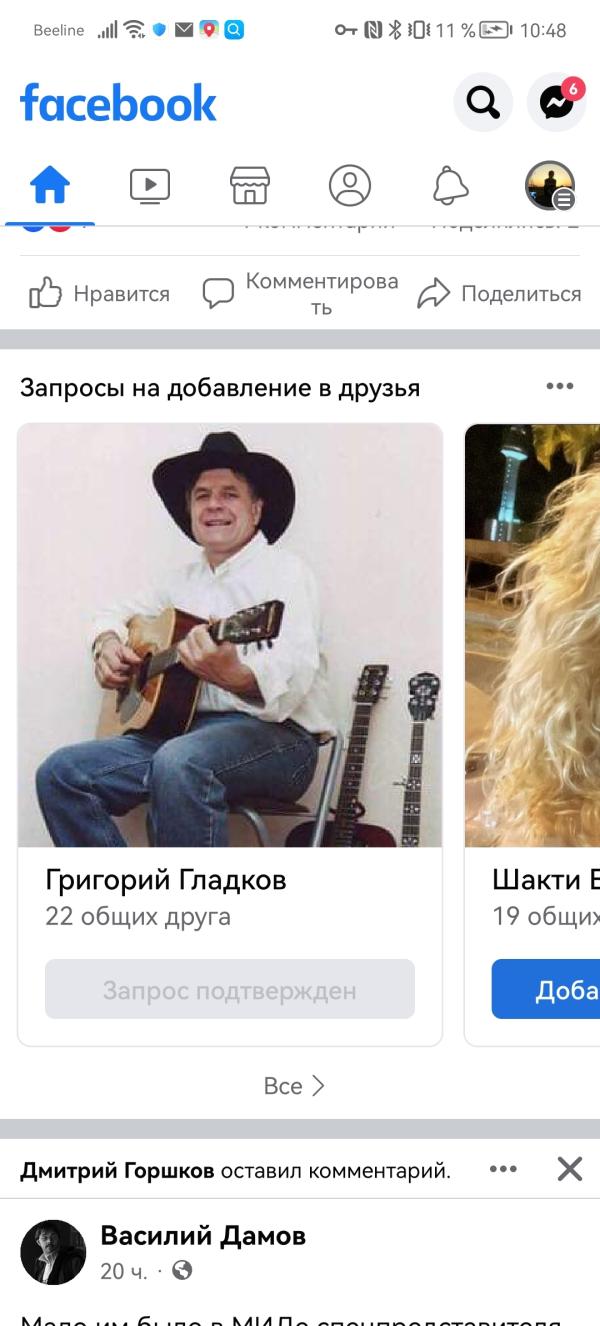Share the post with Поделиться
This screenshot has width=600, height=1326.
[499, 294]
